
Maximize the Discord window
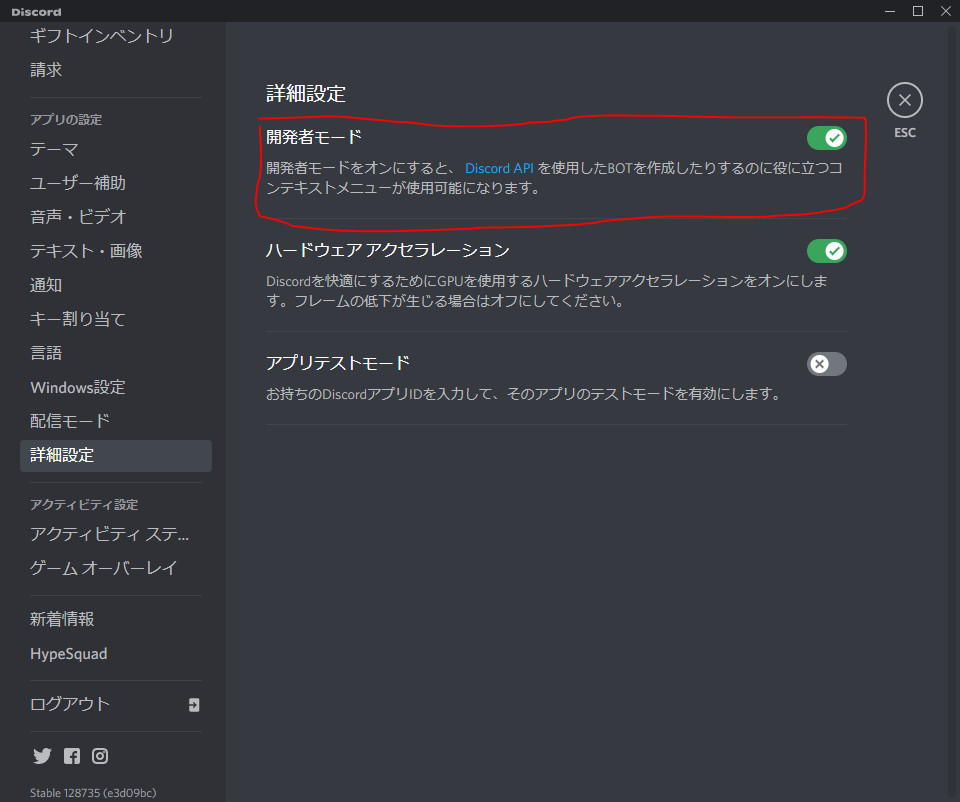coord(918,11)
